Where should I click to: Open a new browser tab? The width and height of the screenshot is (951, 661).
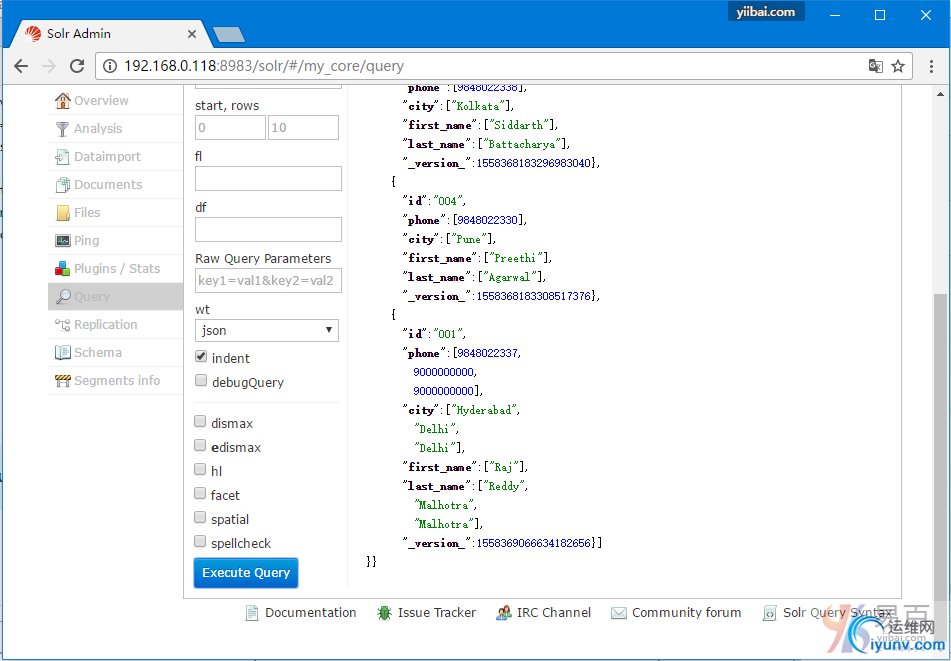coord(229,35)
